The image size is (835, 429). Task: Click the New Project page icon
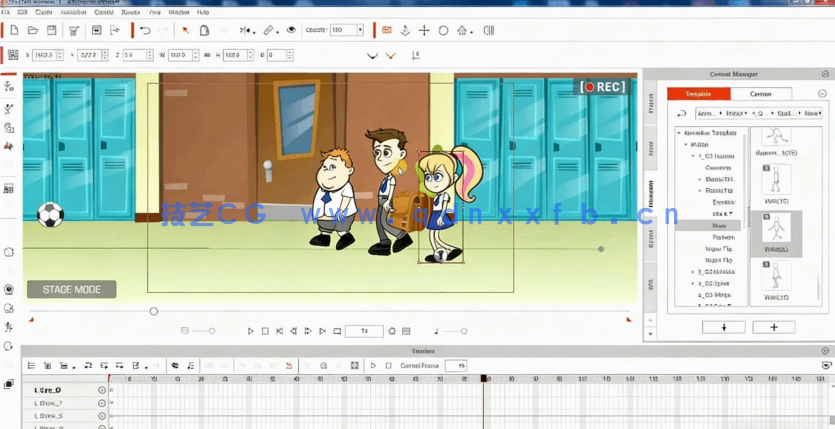coord(14,30)
